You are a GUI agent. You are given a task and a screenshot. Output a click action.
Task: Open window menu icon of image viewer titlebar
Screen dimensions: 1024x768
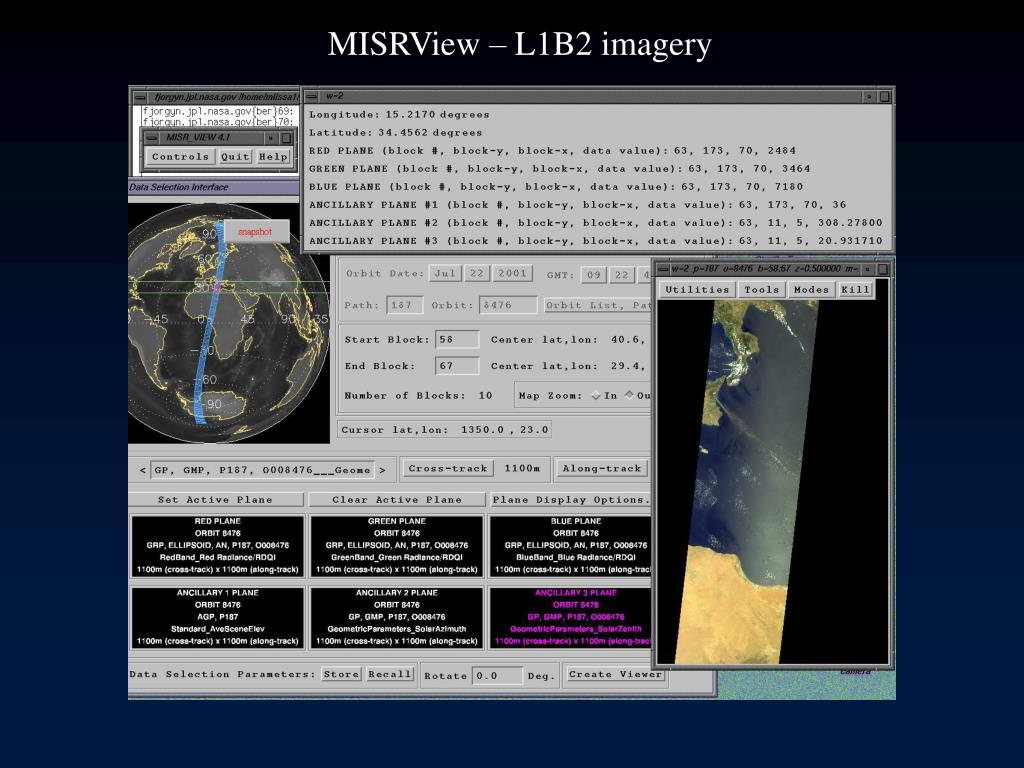663,269
